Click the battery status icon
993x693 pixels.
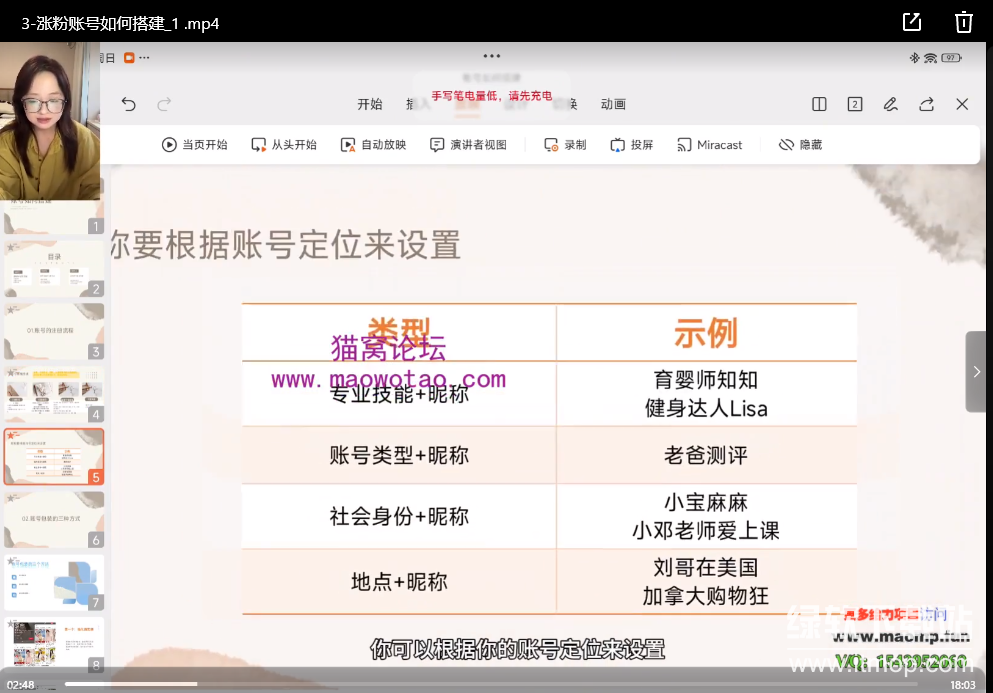pyautogui.click(x=952, y=58)
